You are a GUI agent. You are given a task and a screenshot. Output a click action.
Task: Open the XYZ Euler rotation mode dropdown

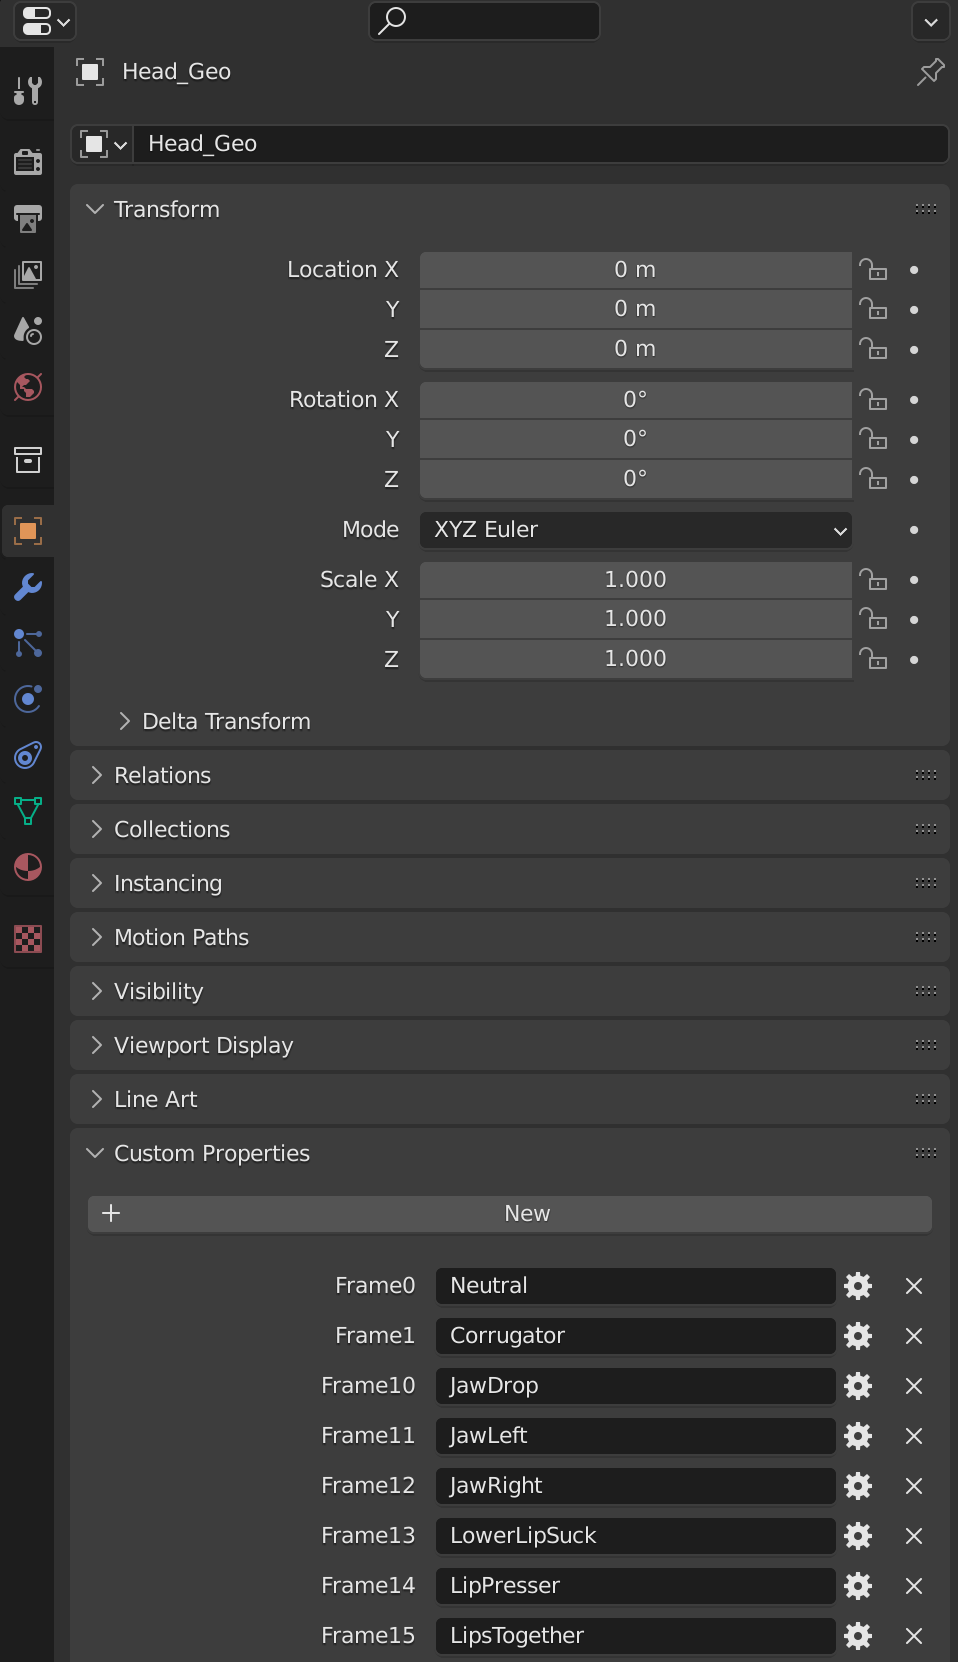tap(636, 530)
